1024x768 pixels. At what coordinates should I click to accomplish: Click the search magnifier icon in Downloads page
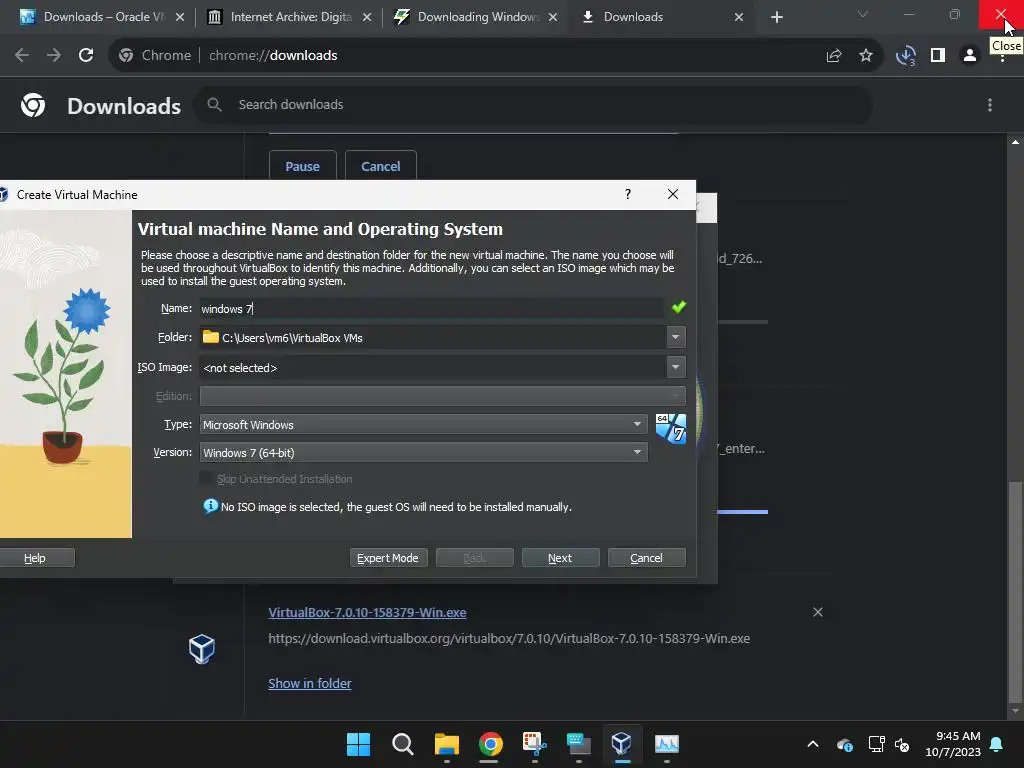[x=214, y=104]
